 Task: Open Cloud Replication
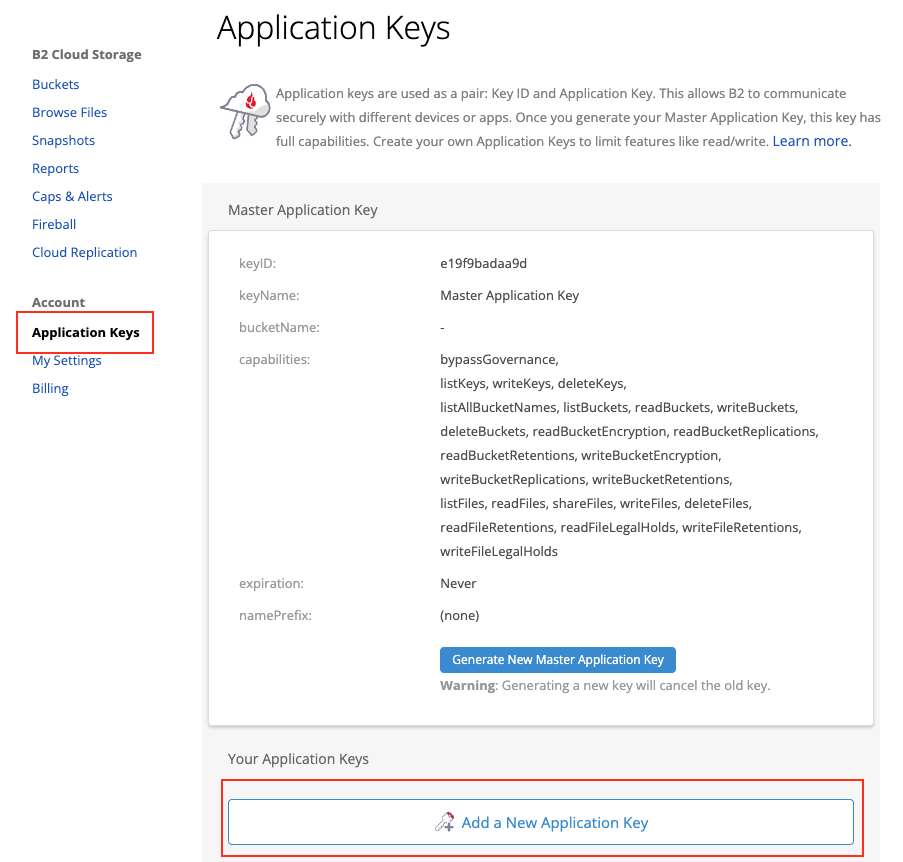point(85,252)
